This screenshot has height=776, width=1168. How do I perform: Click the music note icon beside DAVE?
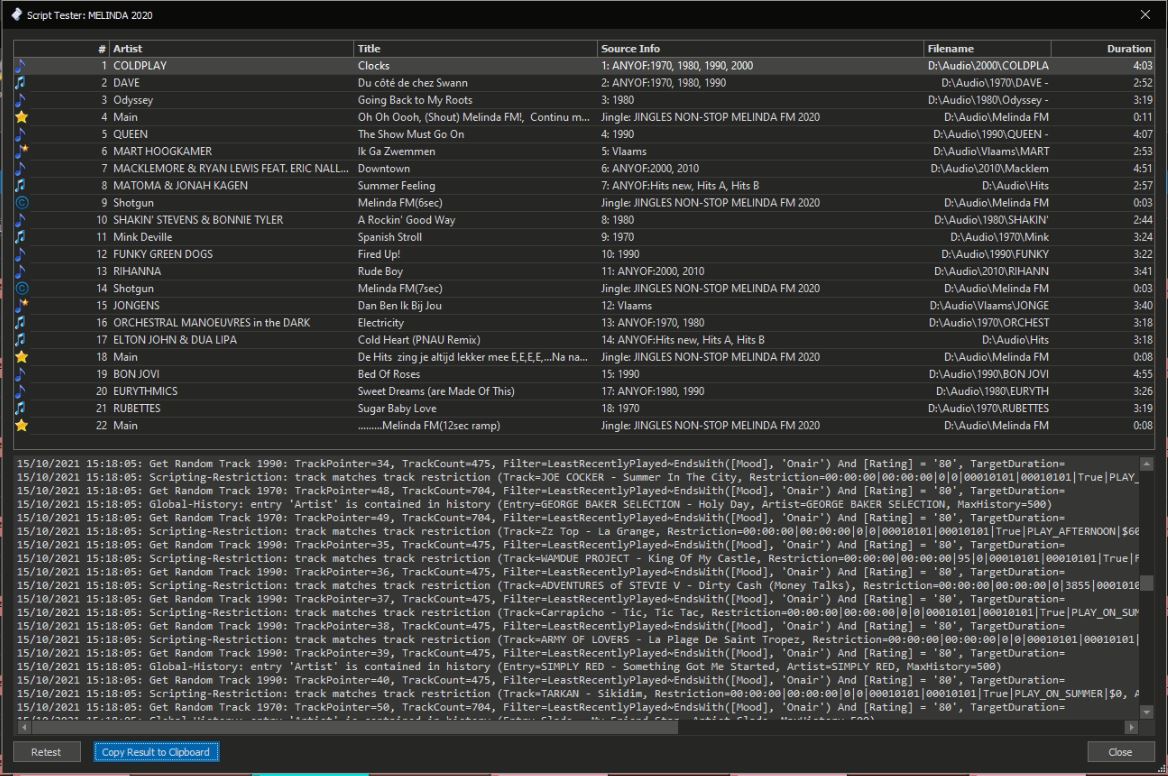click(x=21, y=83)
